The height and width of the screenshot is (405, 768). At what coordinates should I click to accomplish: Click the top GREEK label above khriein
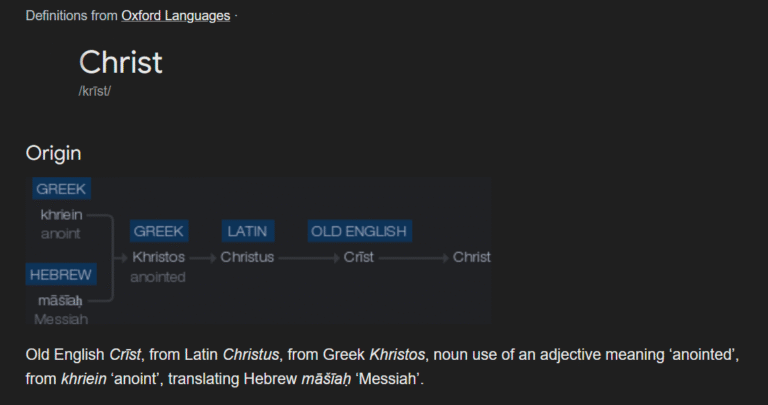[x=62, y=189]
